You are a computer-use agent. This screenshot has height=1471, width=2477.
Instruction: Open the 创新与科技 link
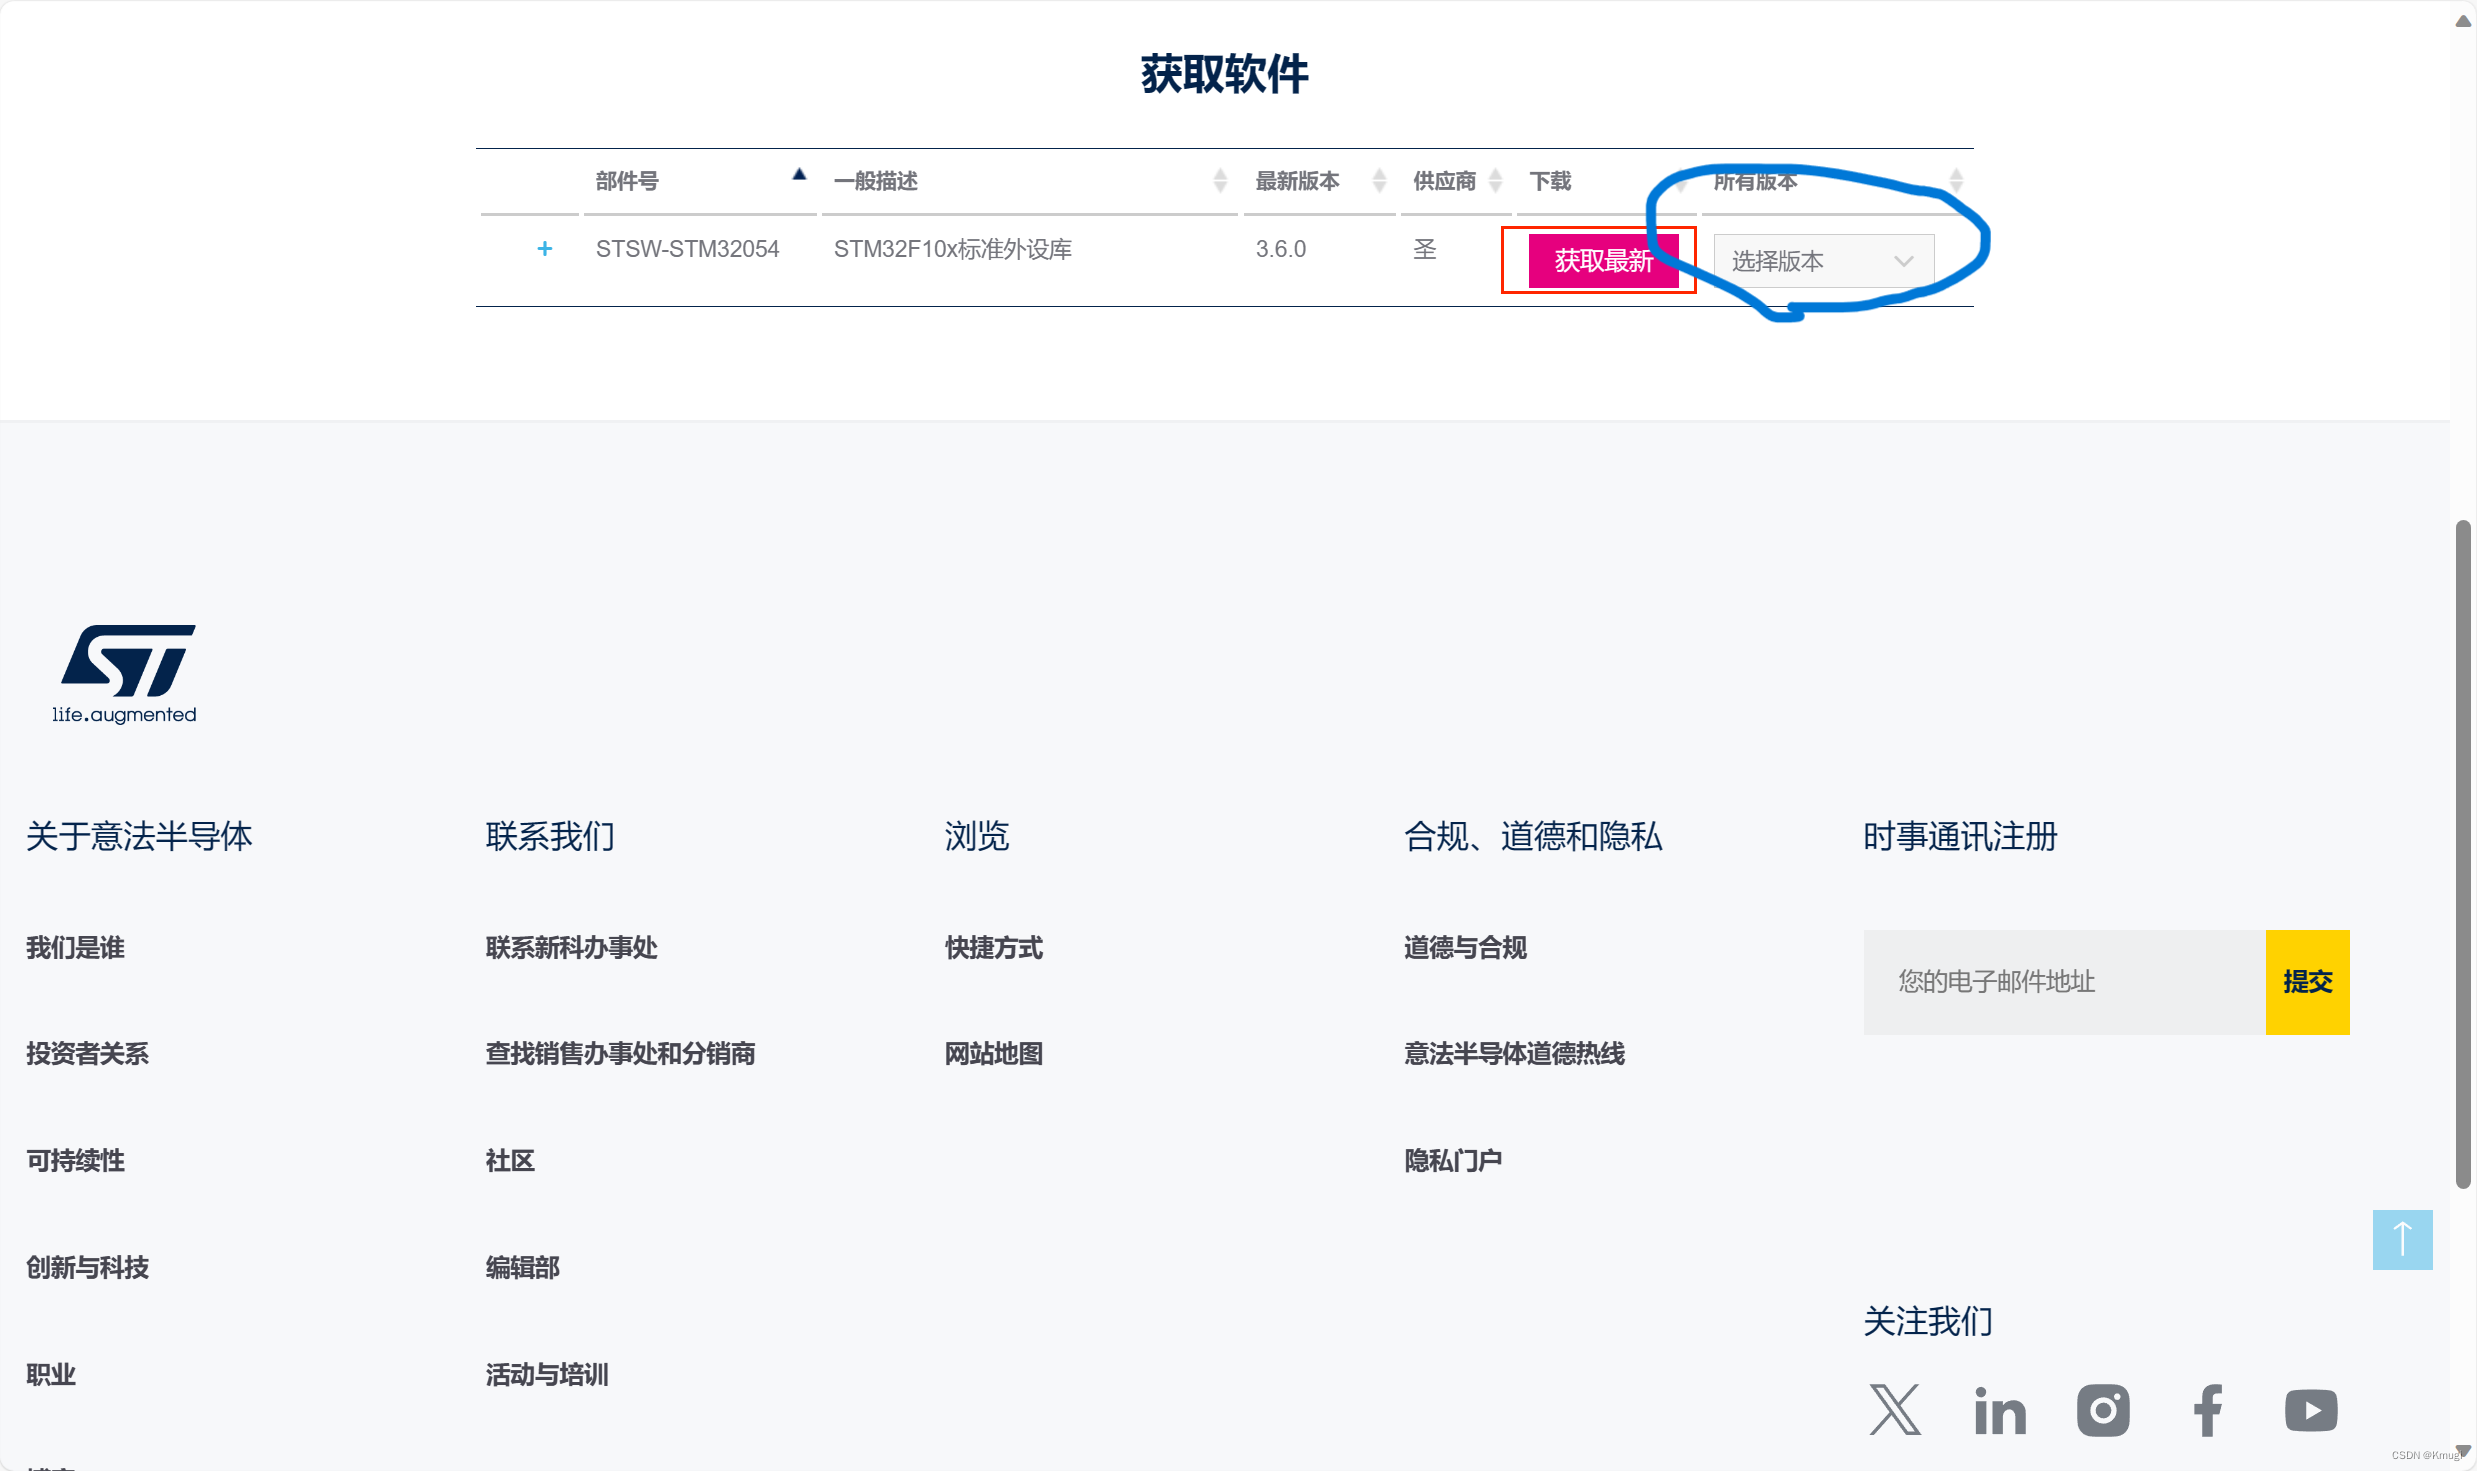[x=87, y=1268]
